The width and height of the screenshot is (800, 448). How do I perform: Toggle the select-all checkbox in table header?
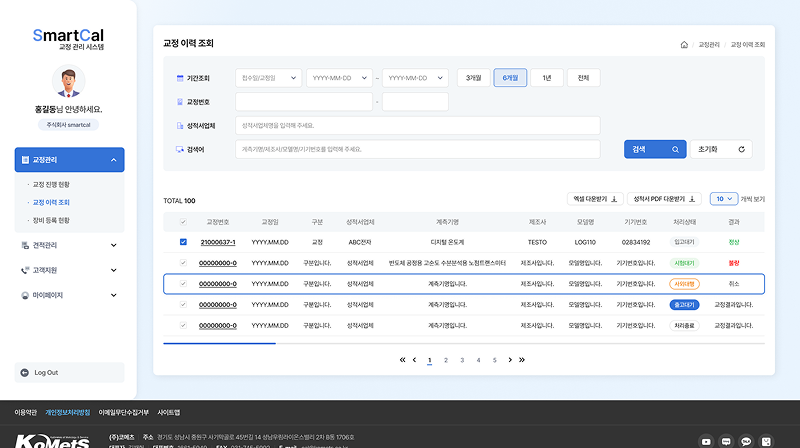182,222
